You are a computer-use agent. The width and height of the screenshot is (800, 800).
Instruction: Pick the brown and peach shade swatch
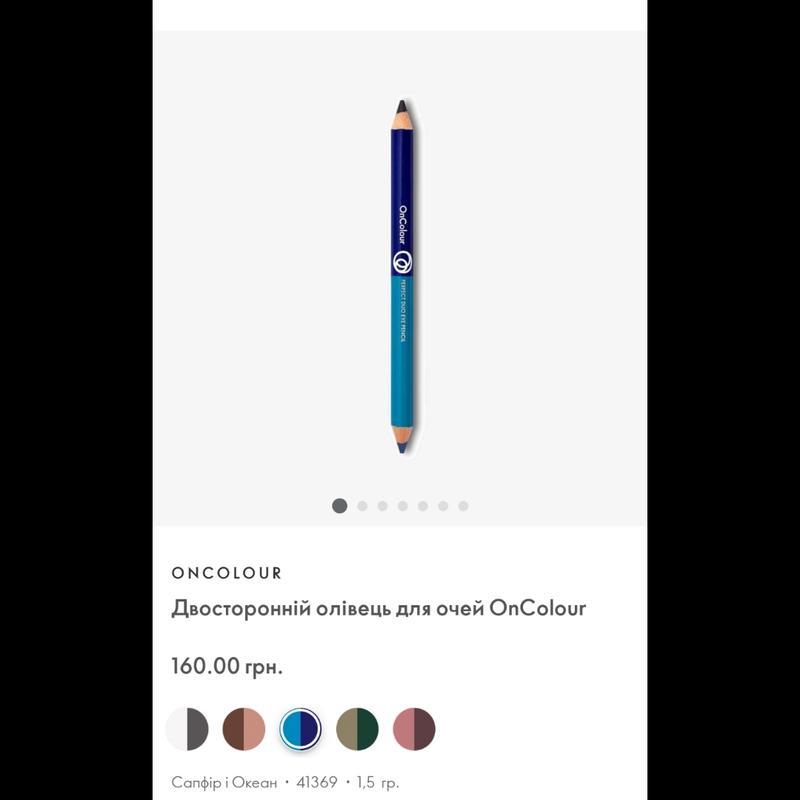tap(244, 729)
